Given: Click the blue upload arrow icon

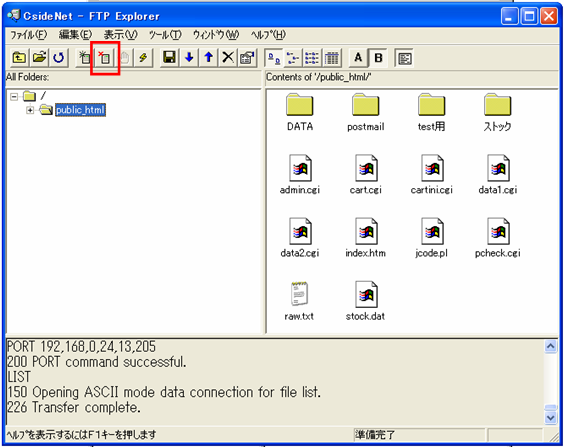Looking at the screenshot, I should (209, 58).
